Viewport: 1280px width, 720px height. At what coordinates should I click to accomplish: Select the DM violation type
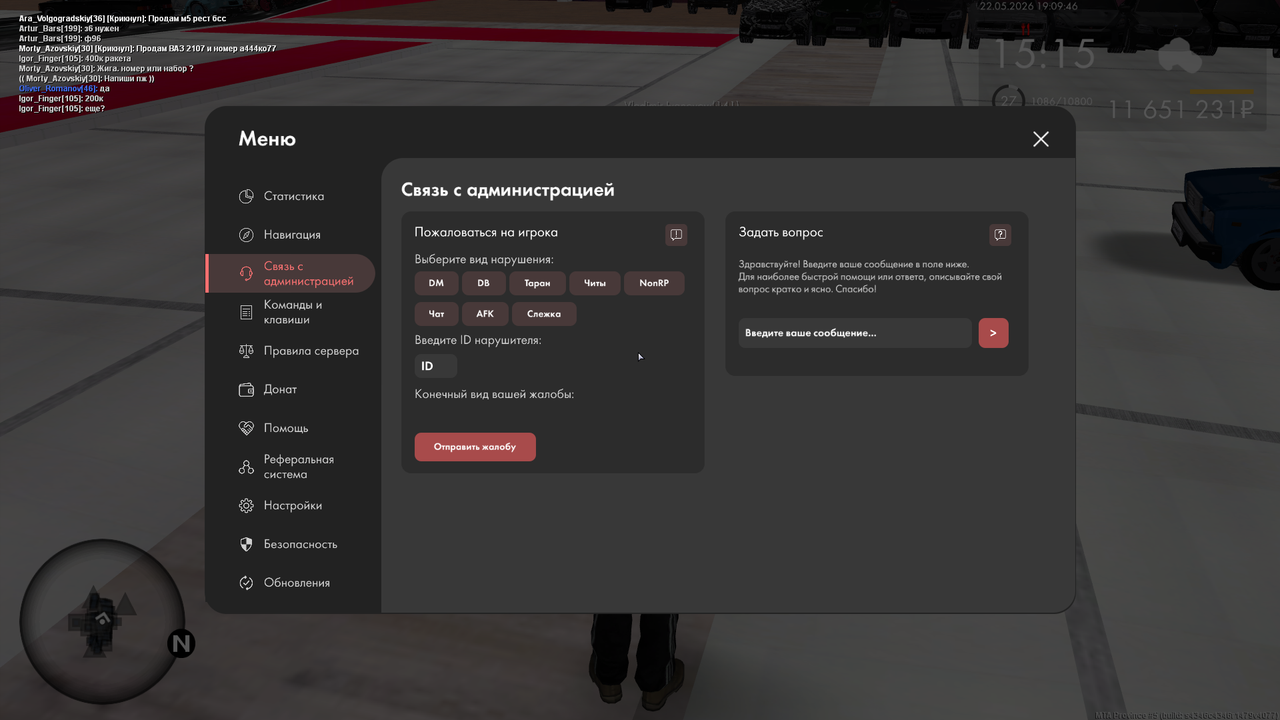coord(436,283)
